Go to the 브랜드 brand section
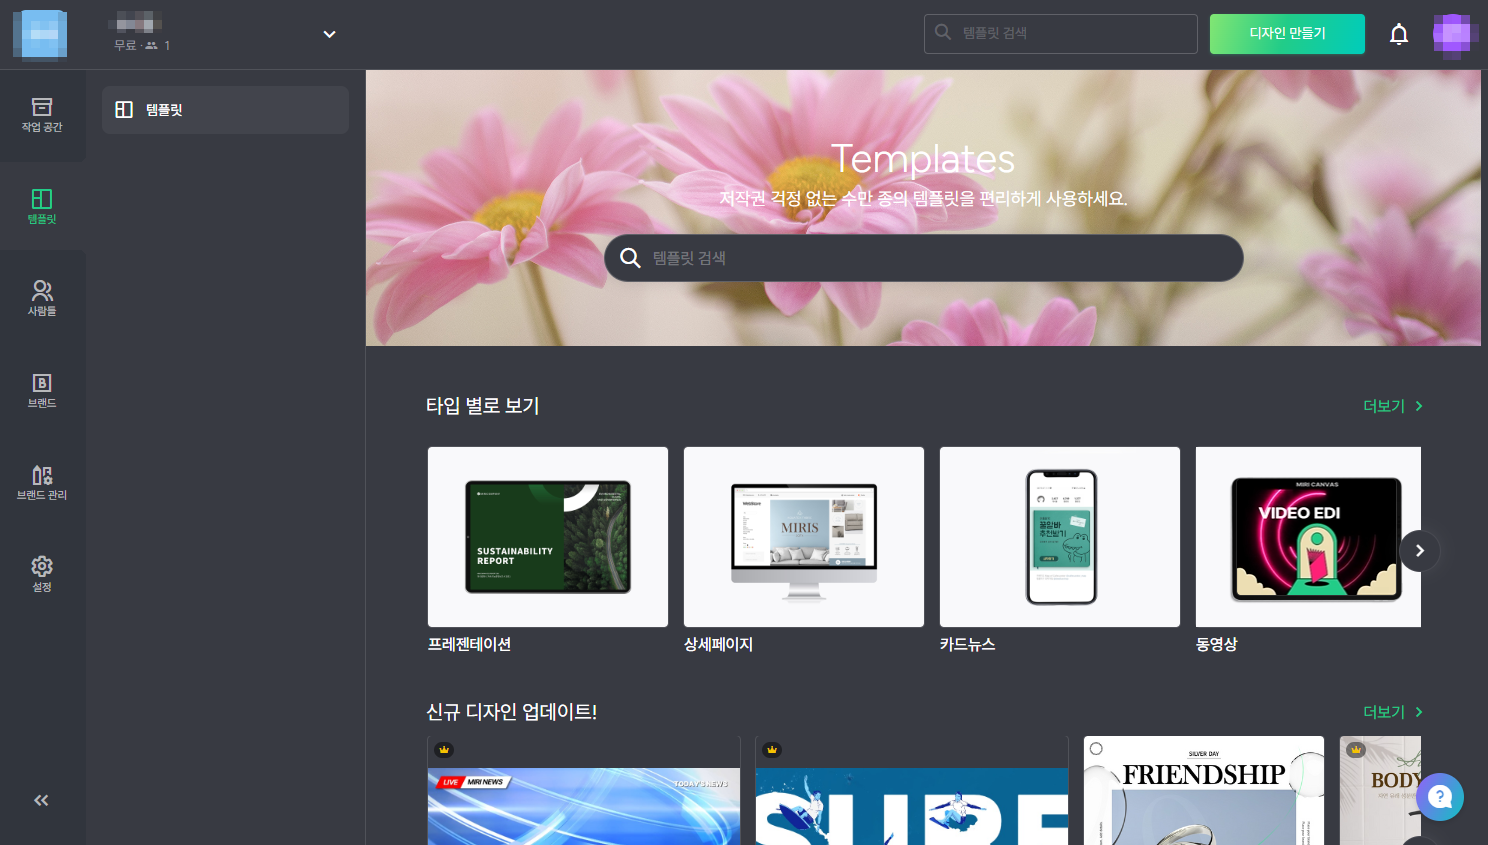1488x845 pixels. (42, 391)
